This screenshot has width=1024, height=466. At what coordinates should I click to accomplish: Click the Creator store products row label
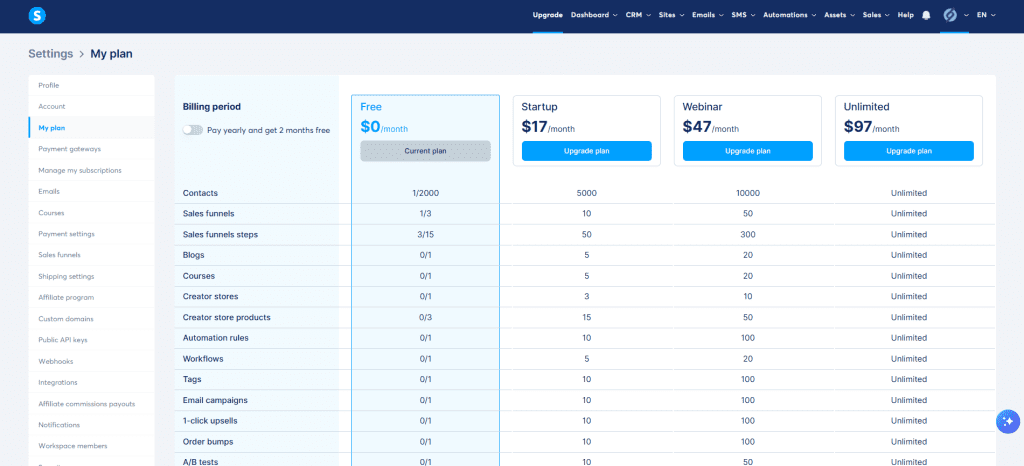click(227, 317)
